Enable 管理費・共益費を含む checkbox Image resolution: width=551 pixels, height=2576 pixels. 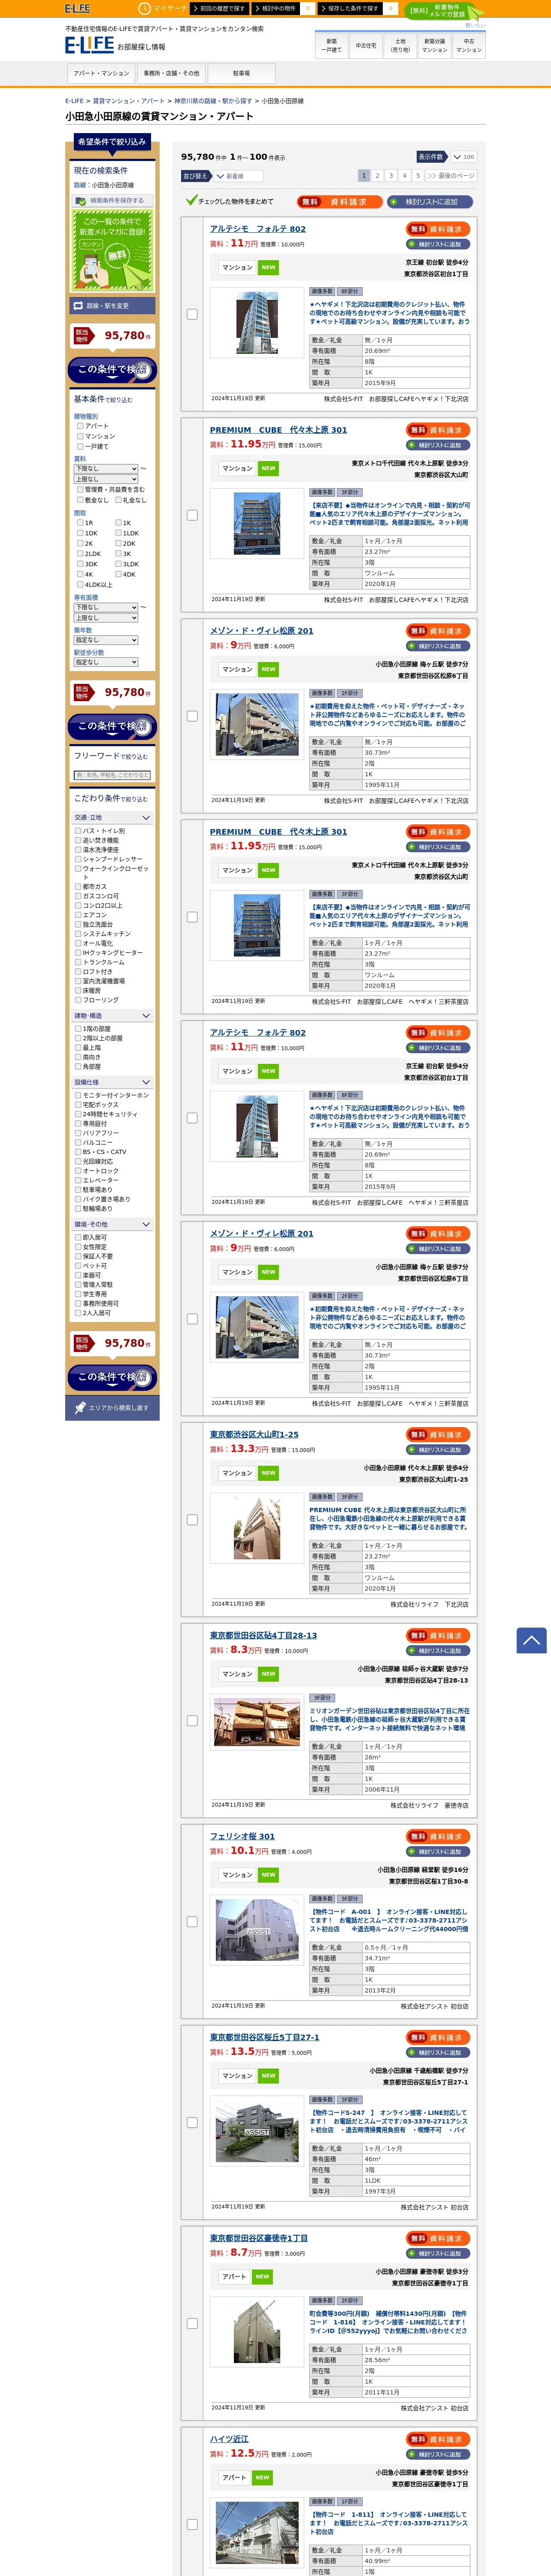(x=80, y=490)
